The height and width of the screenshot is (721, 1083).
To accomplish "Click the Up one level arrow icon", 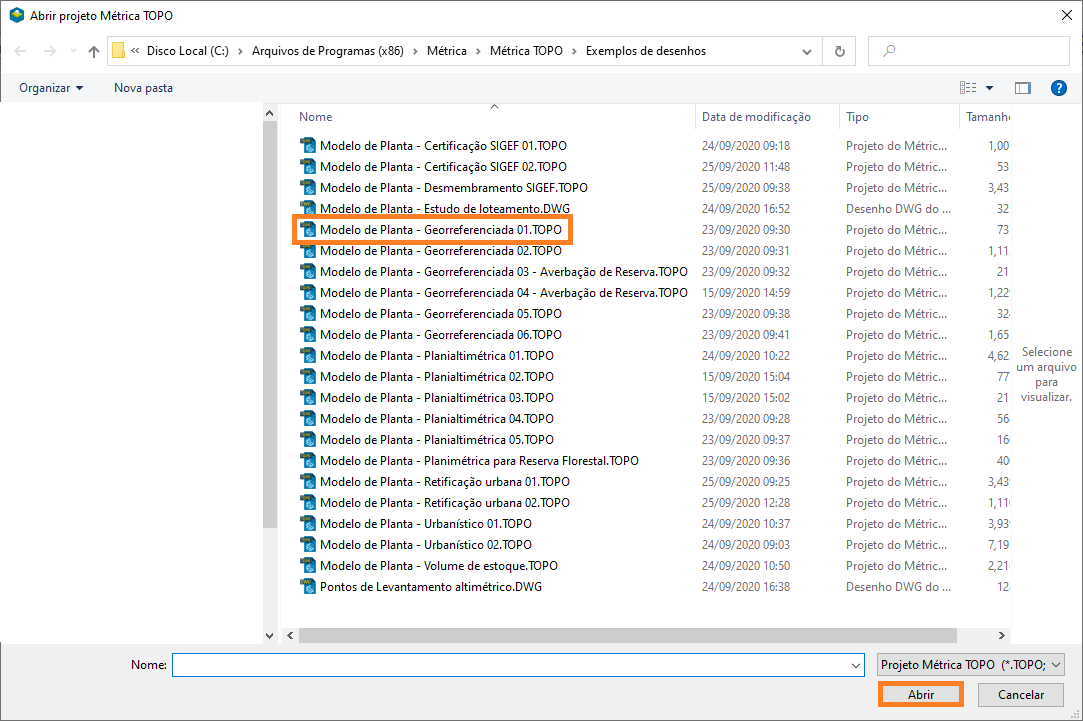I will [94, 51].
